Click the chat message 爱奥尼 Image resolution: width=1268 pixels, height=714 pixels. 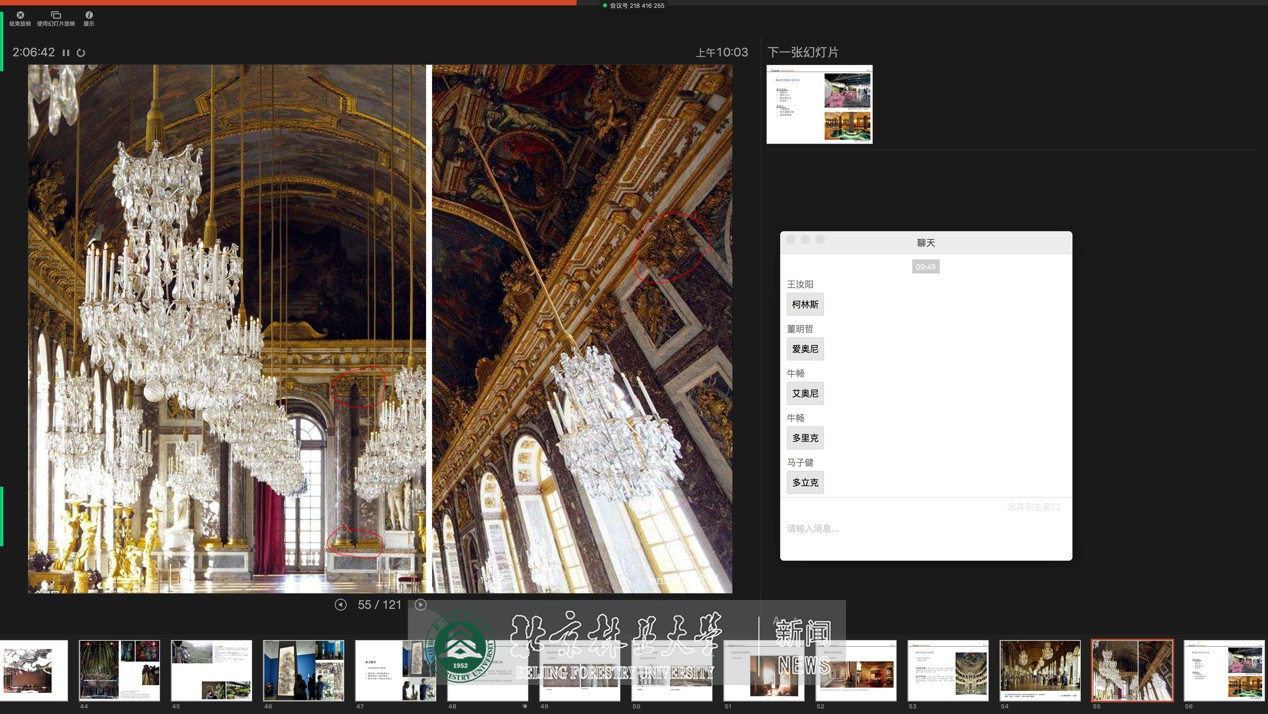(805, 349)
